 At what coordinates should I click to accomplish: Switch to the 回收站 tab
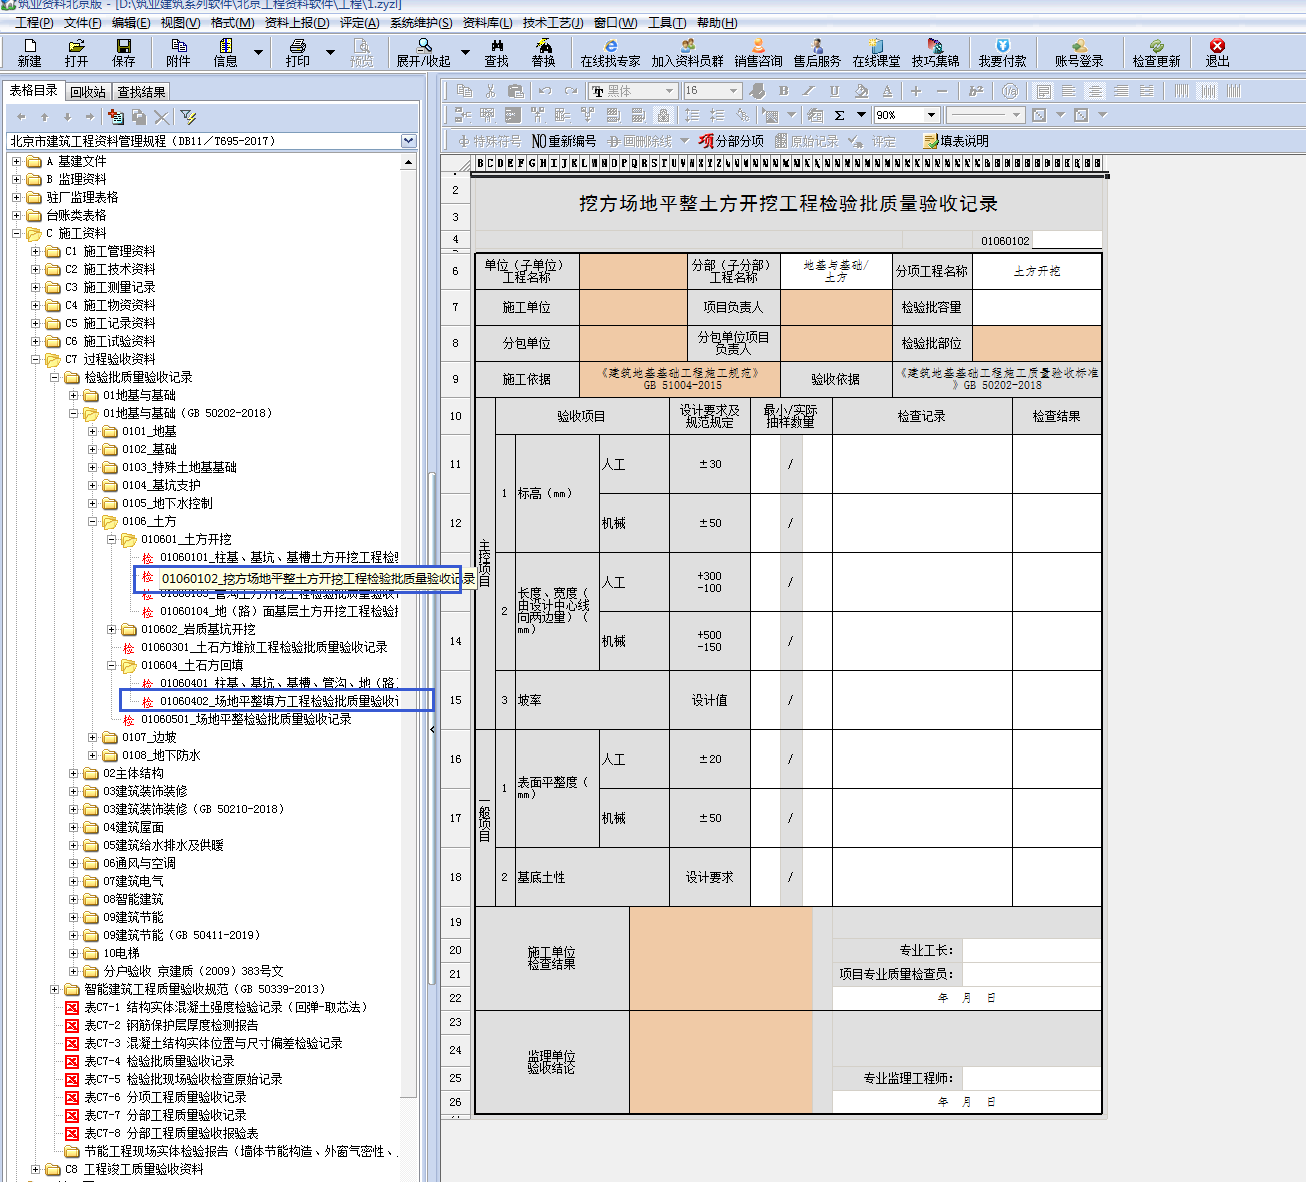[x=88, y=92]
